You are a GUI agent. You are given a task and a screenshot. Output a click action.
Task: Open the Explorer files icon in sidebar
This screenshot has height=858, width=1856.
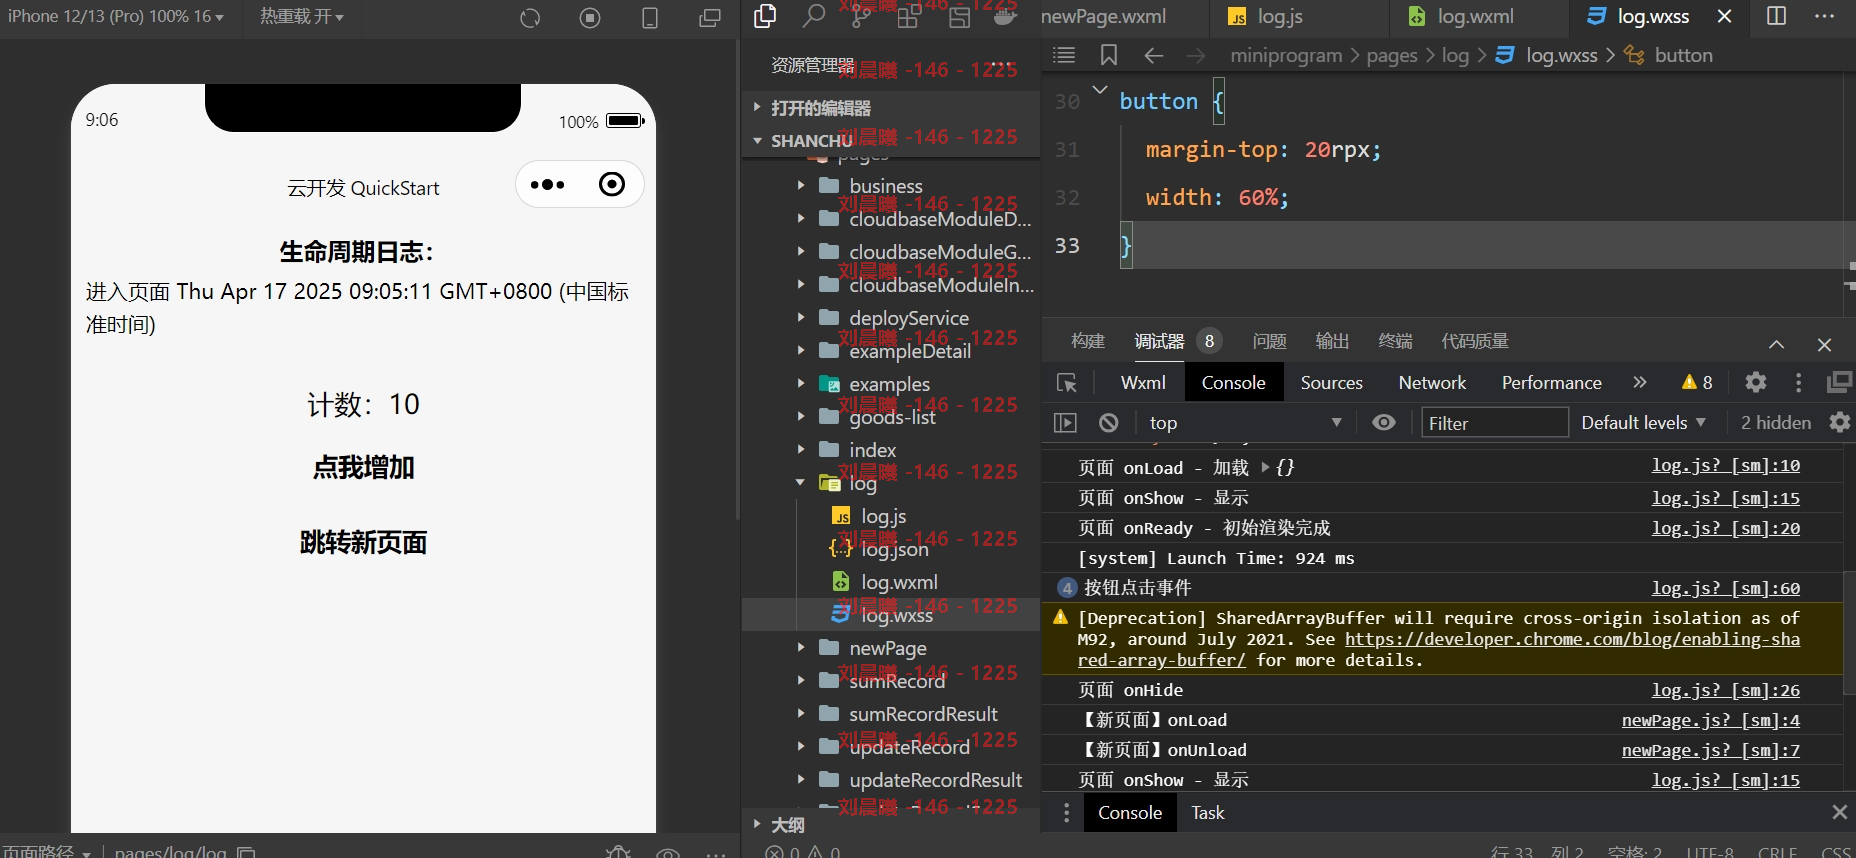[x=765, y=16]
